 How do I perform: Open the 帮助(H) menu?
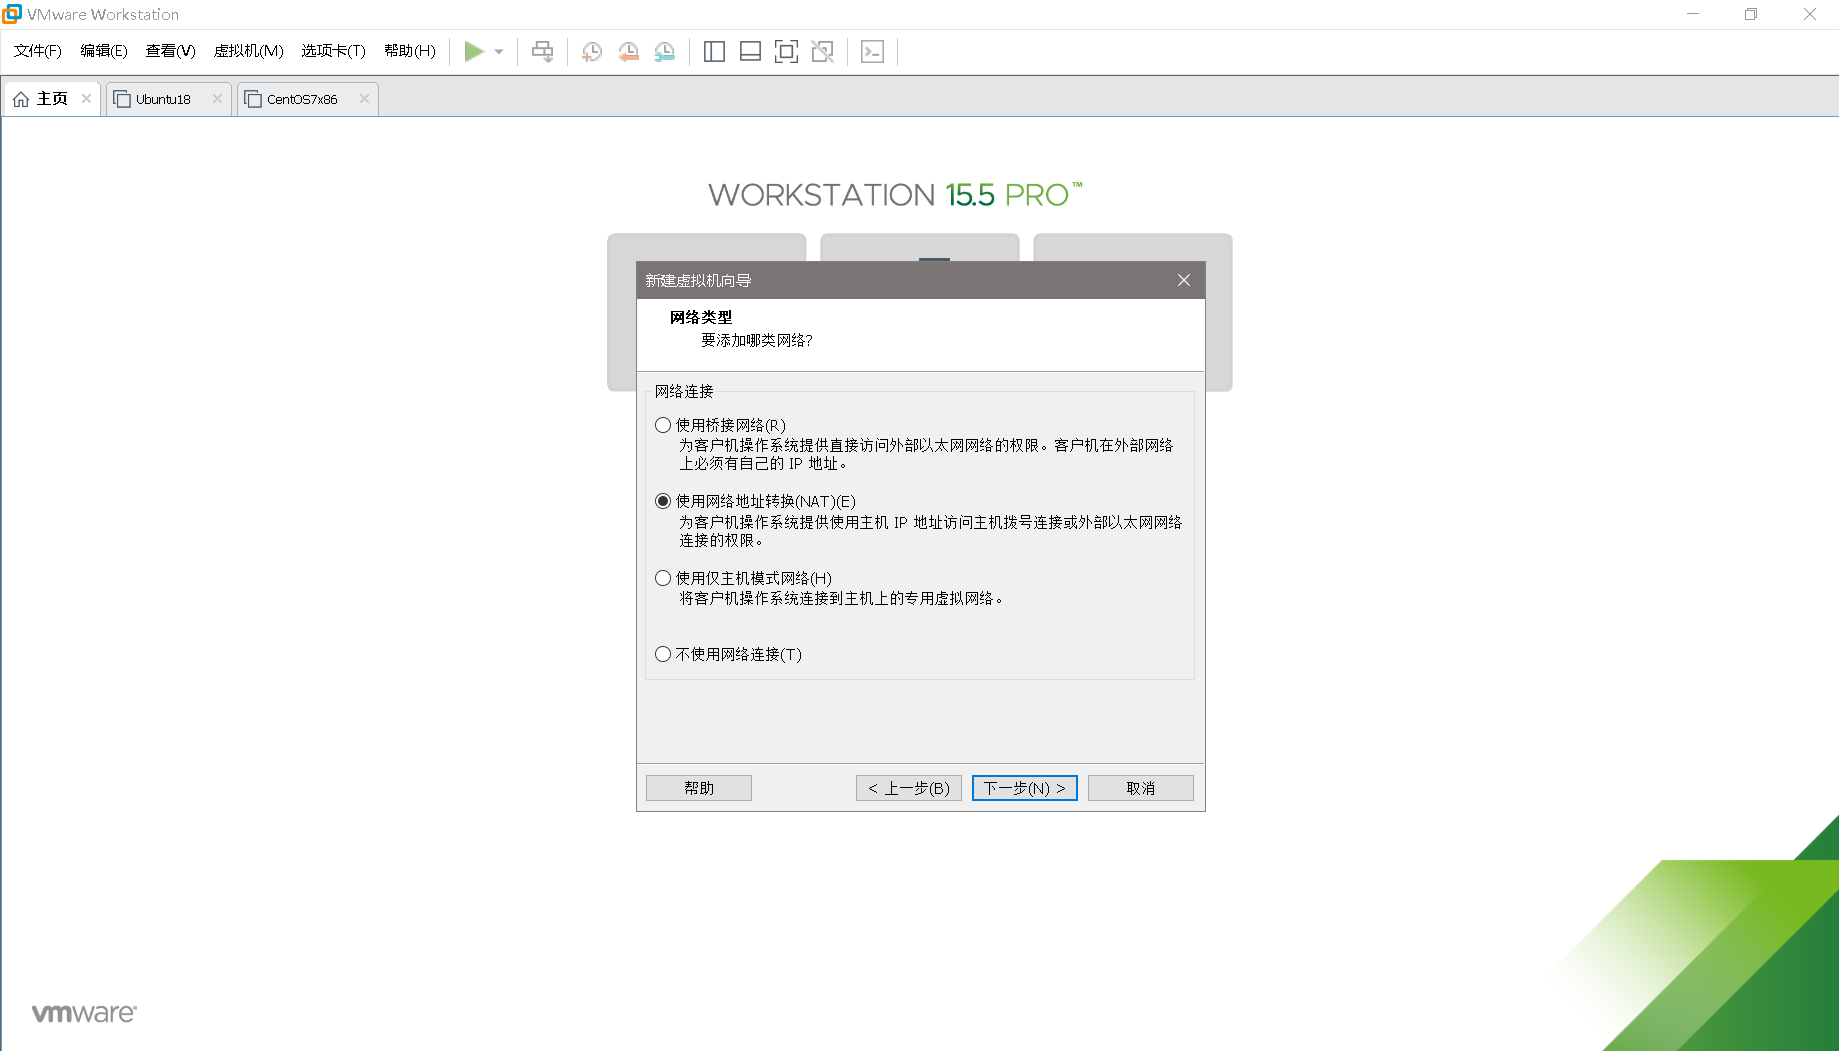[x=410, y=51]
